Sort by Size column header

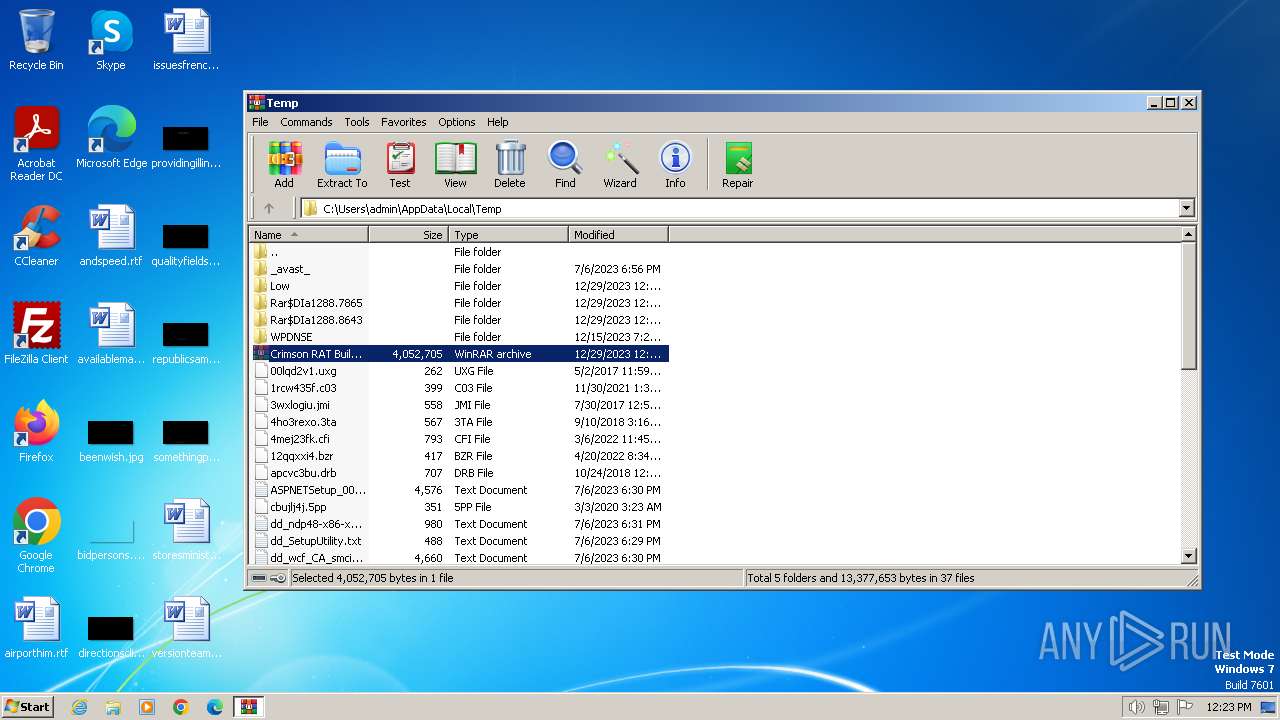(x=408, y=235)
